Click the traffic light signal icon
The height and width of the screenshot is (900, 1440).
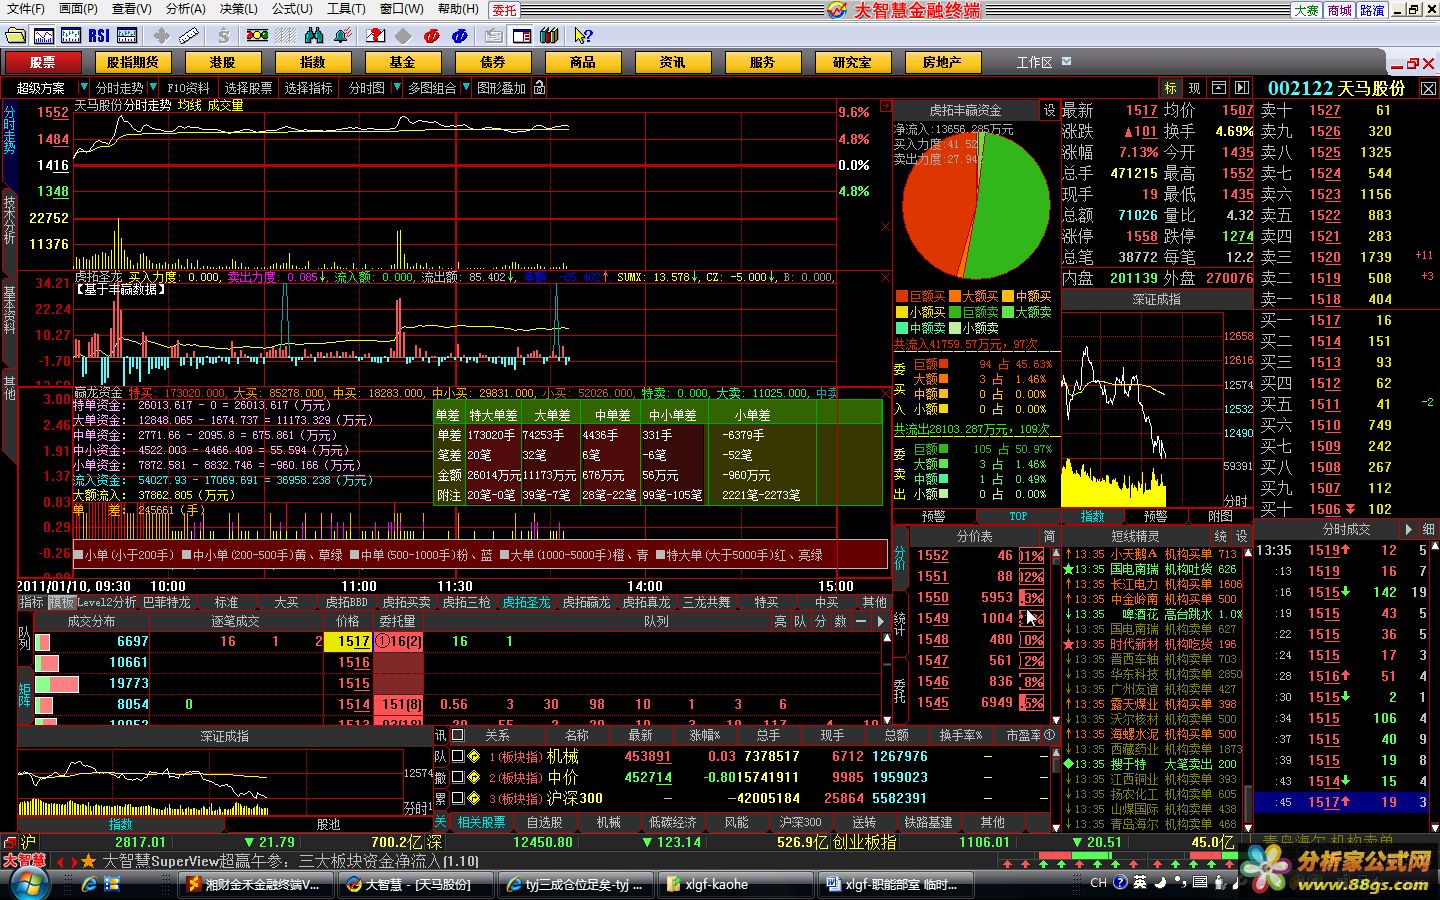[x=257, y=36]
